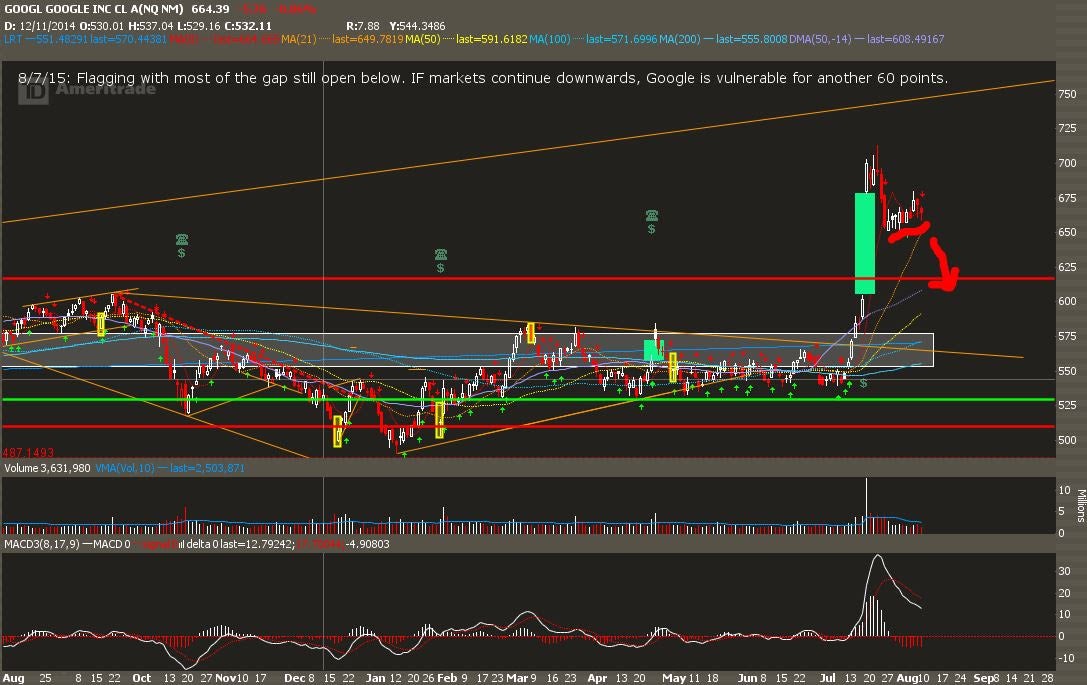
Task: Click the GOOGL GOOGLE INC CL A ticker title
Action: tap(94, 9)
